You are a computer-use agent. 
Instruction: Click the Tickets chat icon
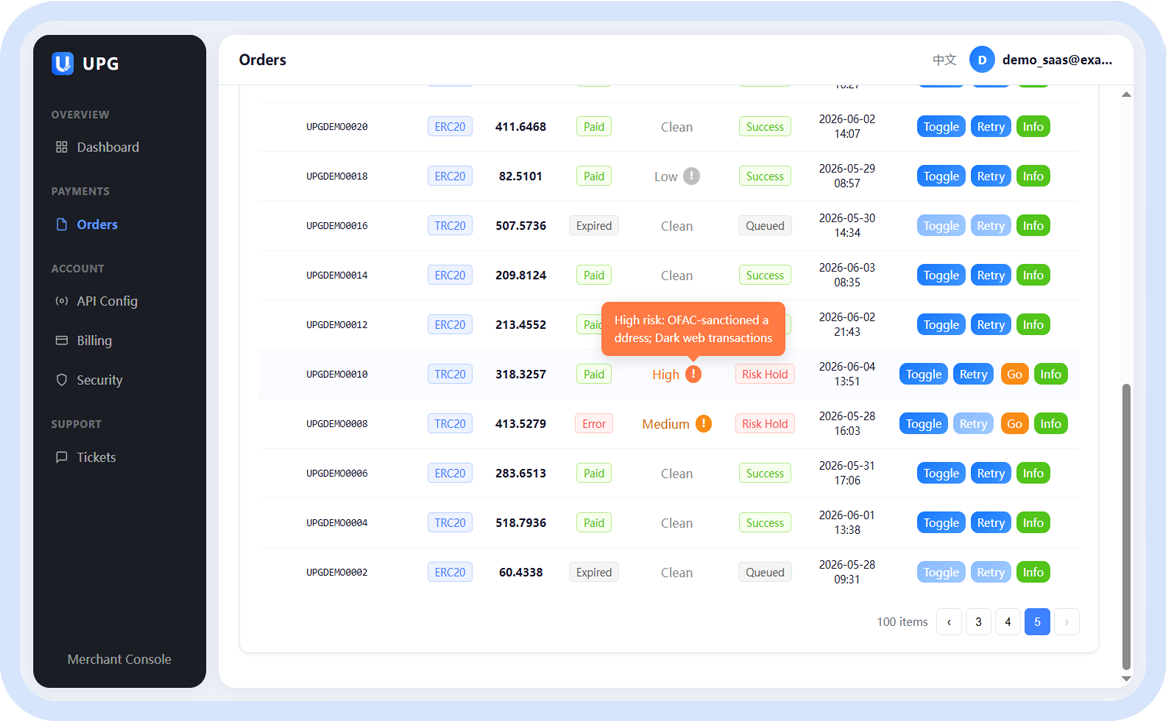coord(62,457)
